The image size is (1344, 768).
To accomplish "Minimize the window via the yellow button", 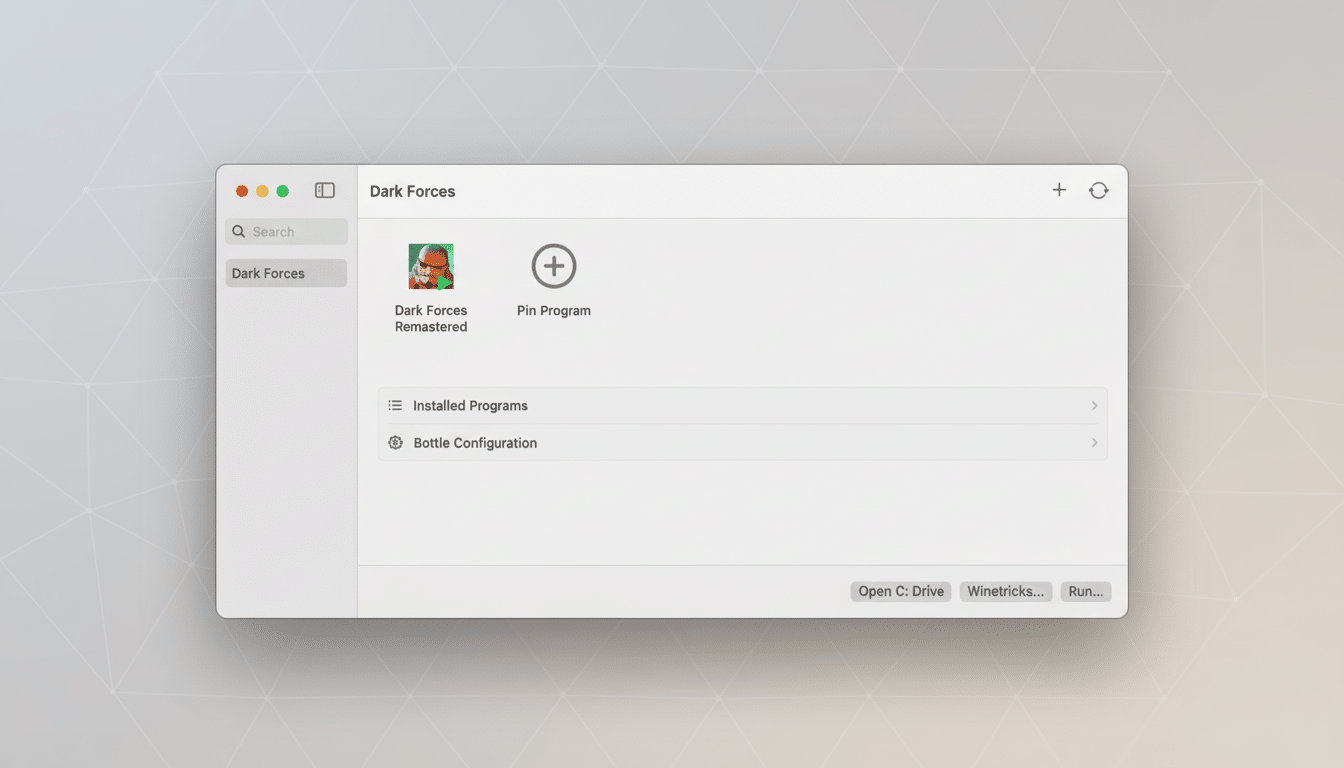I will (x=262, y=190).
